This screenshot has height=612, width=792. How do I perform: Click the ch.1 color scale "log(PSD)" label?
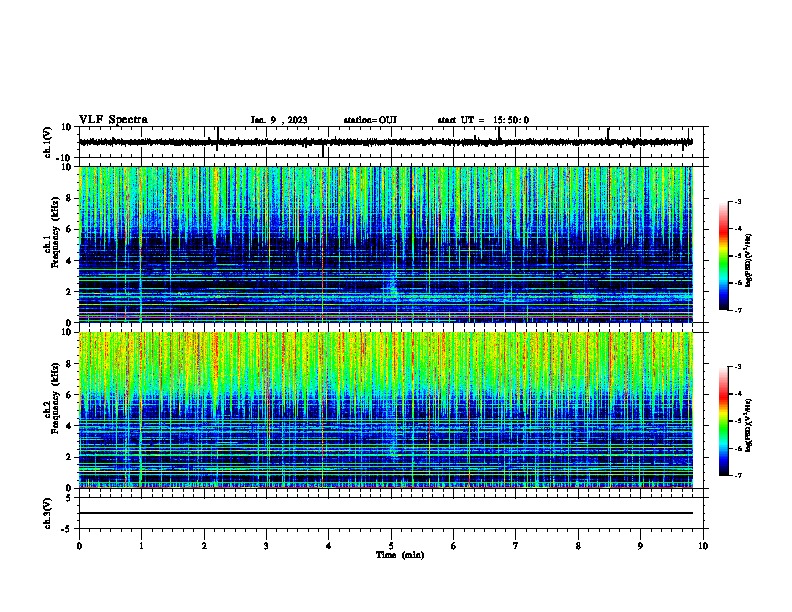[x=749, y=261]
